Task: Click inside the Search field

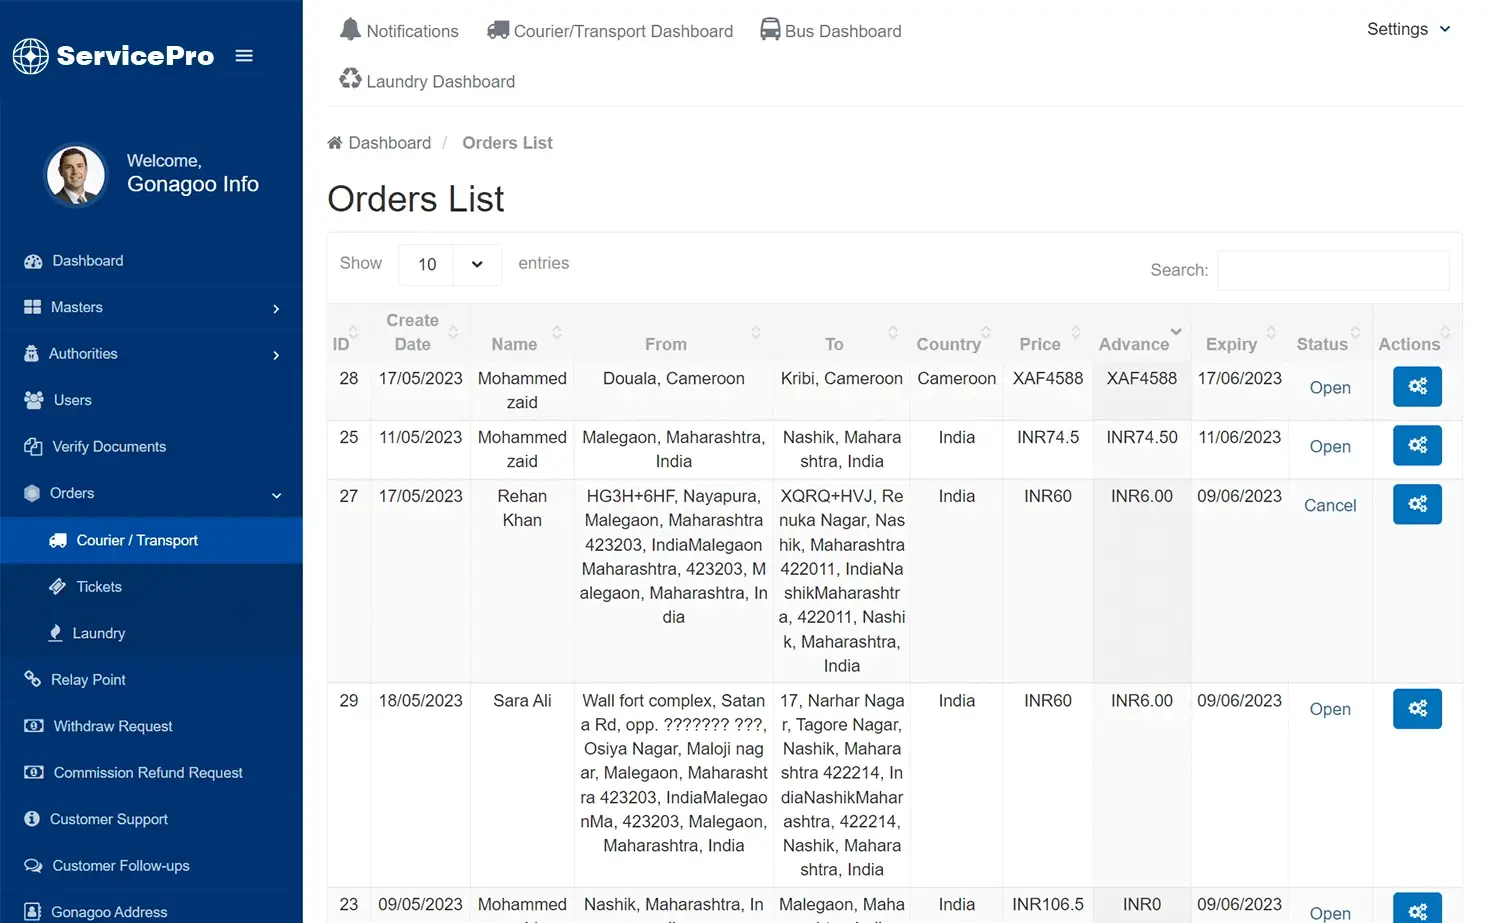Action: coord(1333,270)
